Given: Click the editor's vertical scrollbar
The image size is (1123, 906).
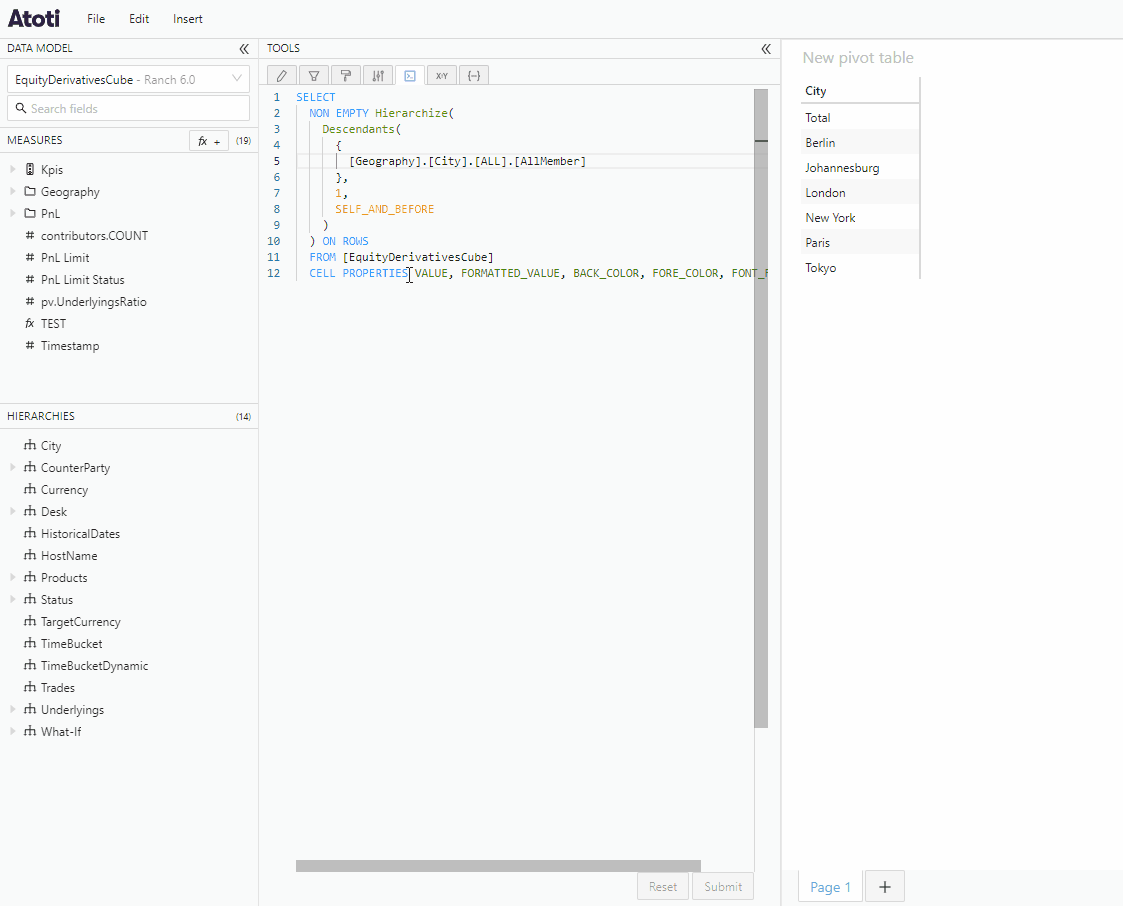Looking at the screenshot, I should pyautogui.click(x=761, y=408).
